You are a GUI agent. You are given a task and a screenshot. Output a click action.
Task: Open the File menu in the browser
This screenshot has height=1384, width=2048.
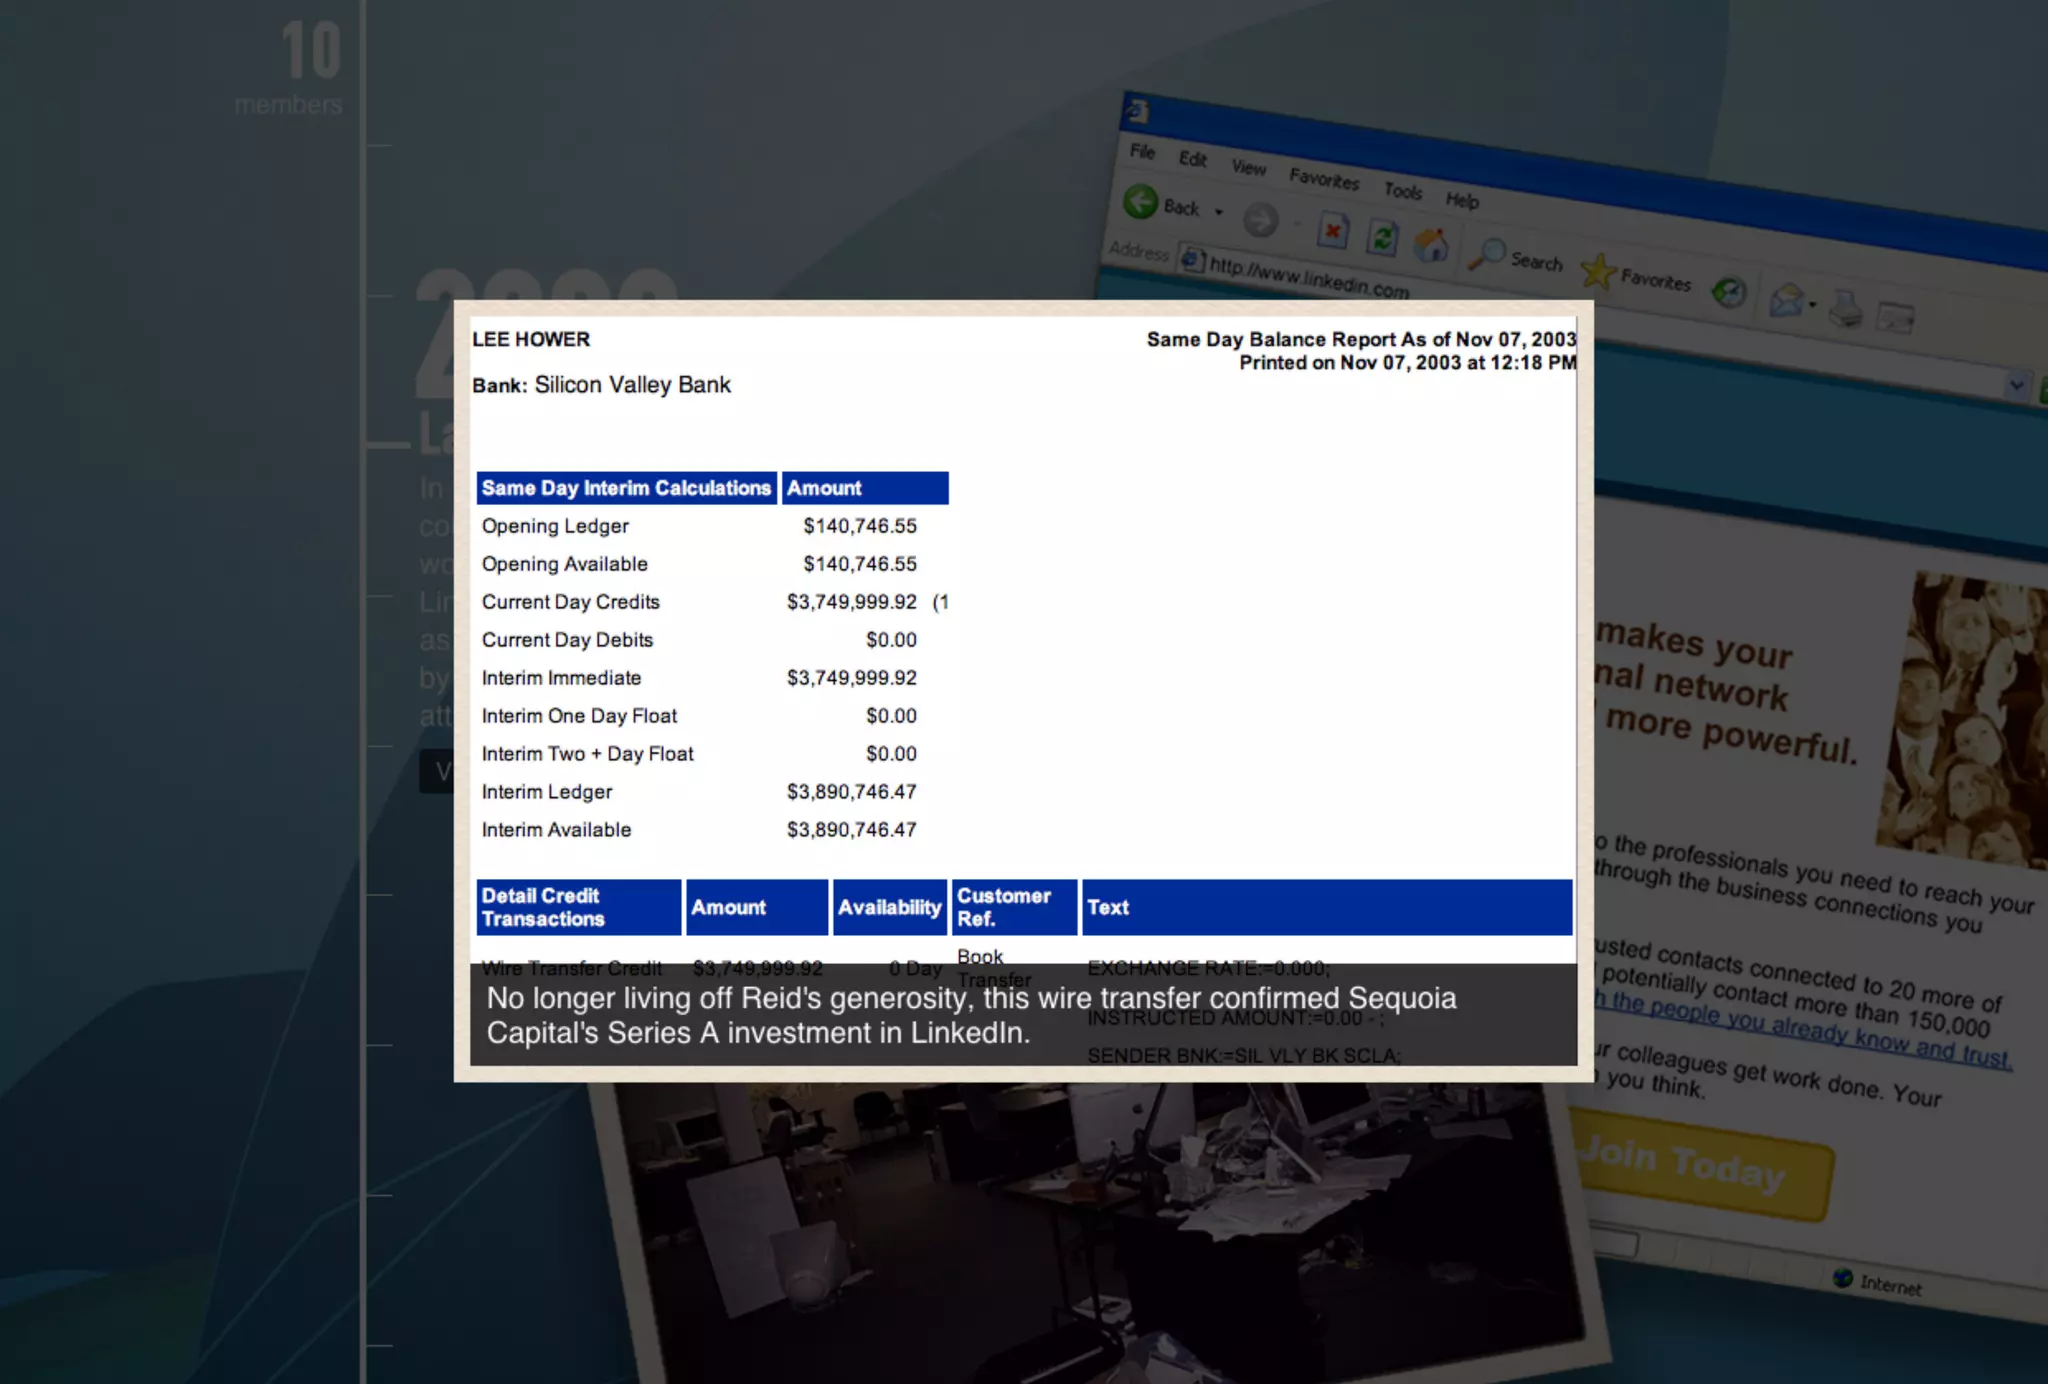click(1142, 151)
